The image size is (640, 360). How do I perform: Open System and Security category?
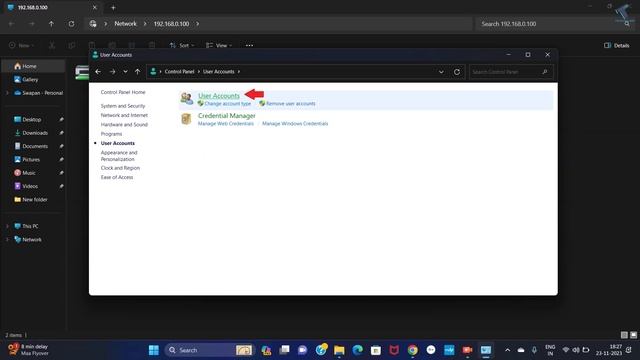tap(123, 106)
